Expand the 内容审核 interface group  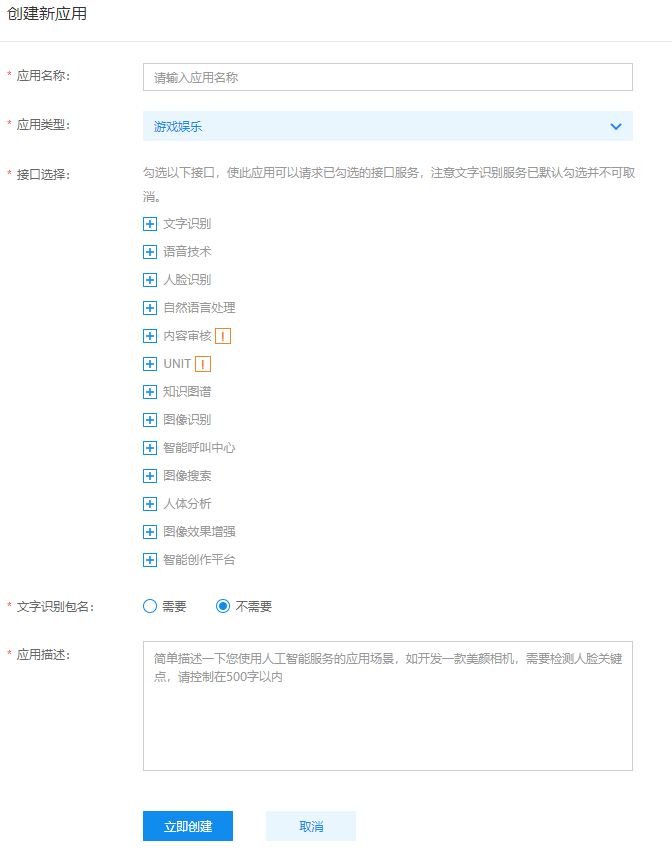150,336
